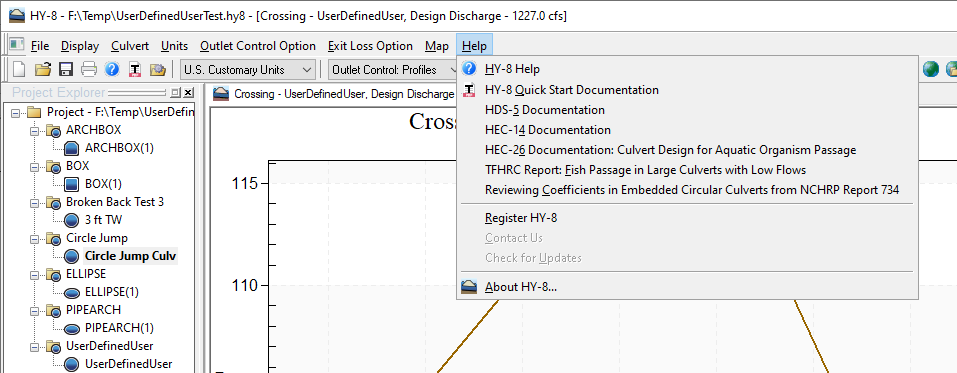This screenshot has width=957, height=373.
Task: Select the ELLIPSE(1) culvert icon
Action: tap(72, 292)
